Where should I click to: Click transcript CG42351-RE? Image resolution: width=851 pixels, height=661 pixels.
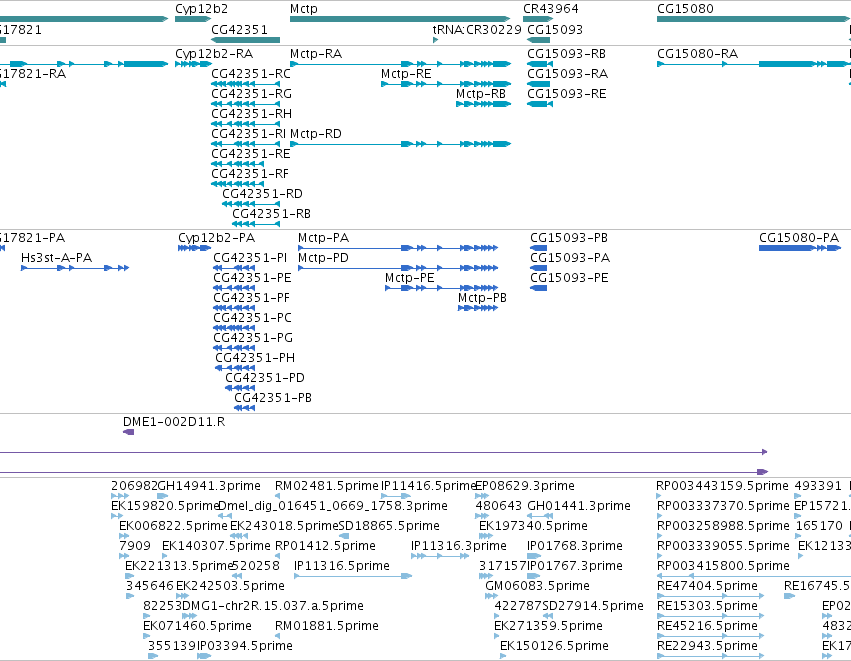coord(251,154)
